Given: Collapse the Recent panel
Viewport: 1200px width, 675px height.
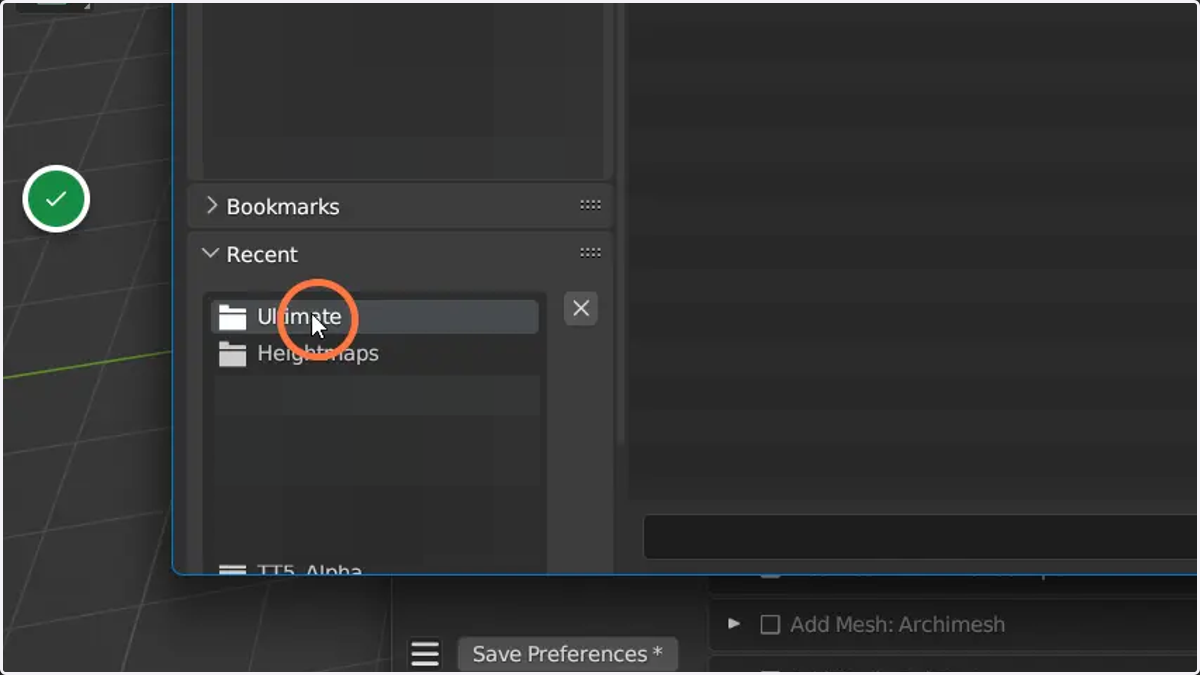Looking at the screenshot, I should [x=210, y=254].
